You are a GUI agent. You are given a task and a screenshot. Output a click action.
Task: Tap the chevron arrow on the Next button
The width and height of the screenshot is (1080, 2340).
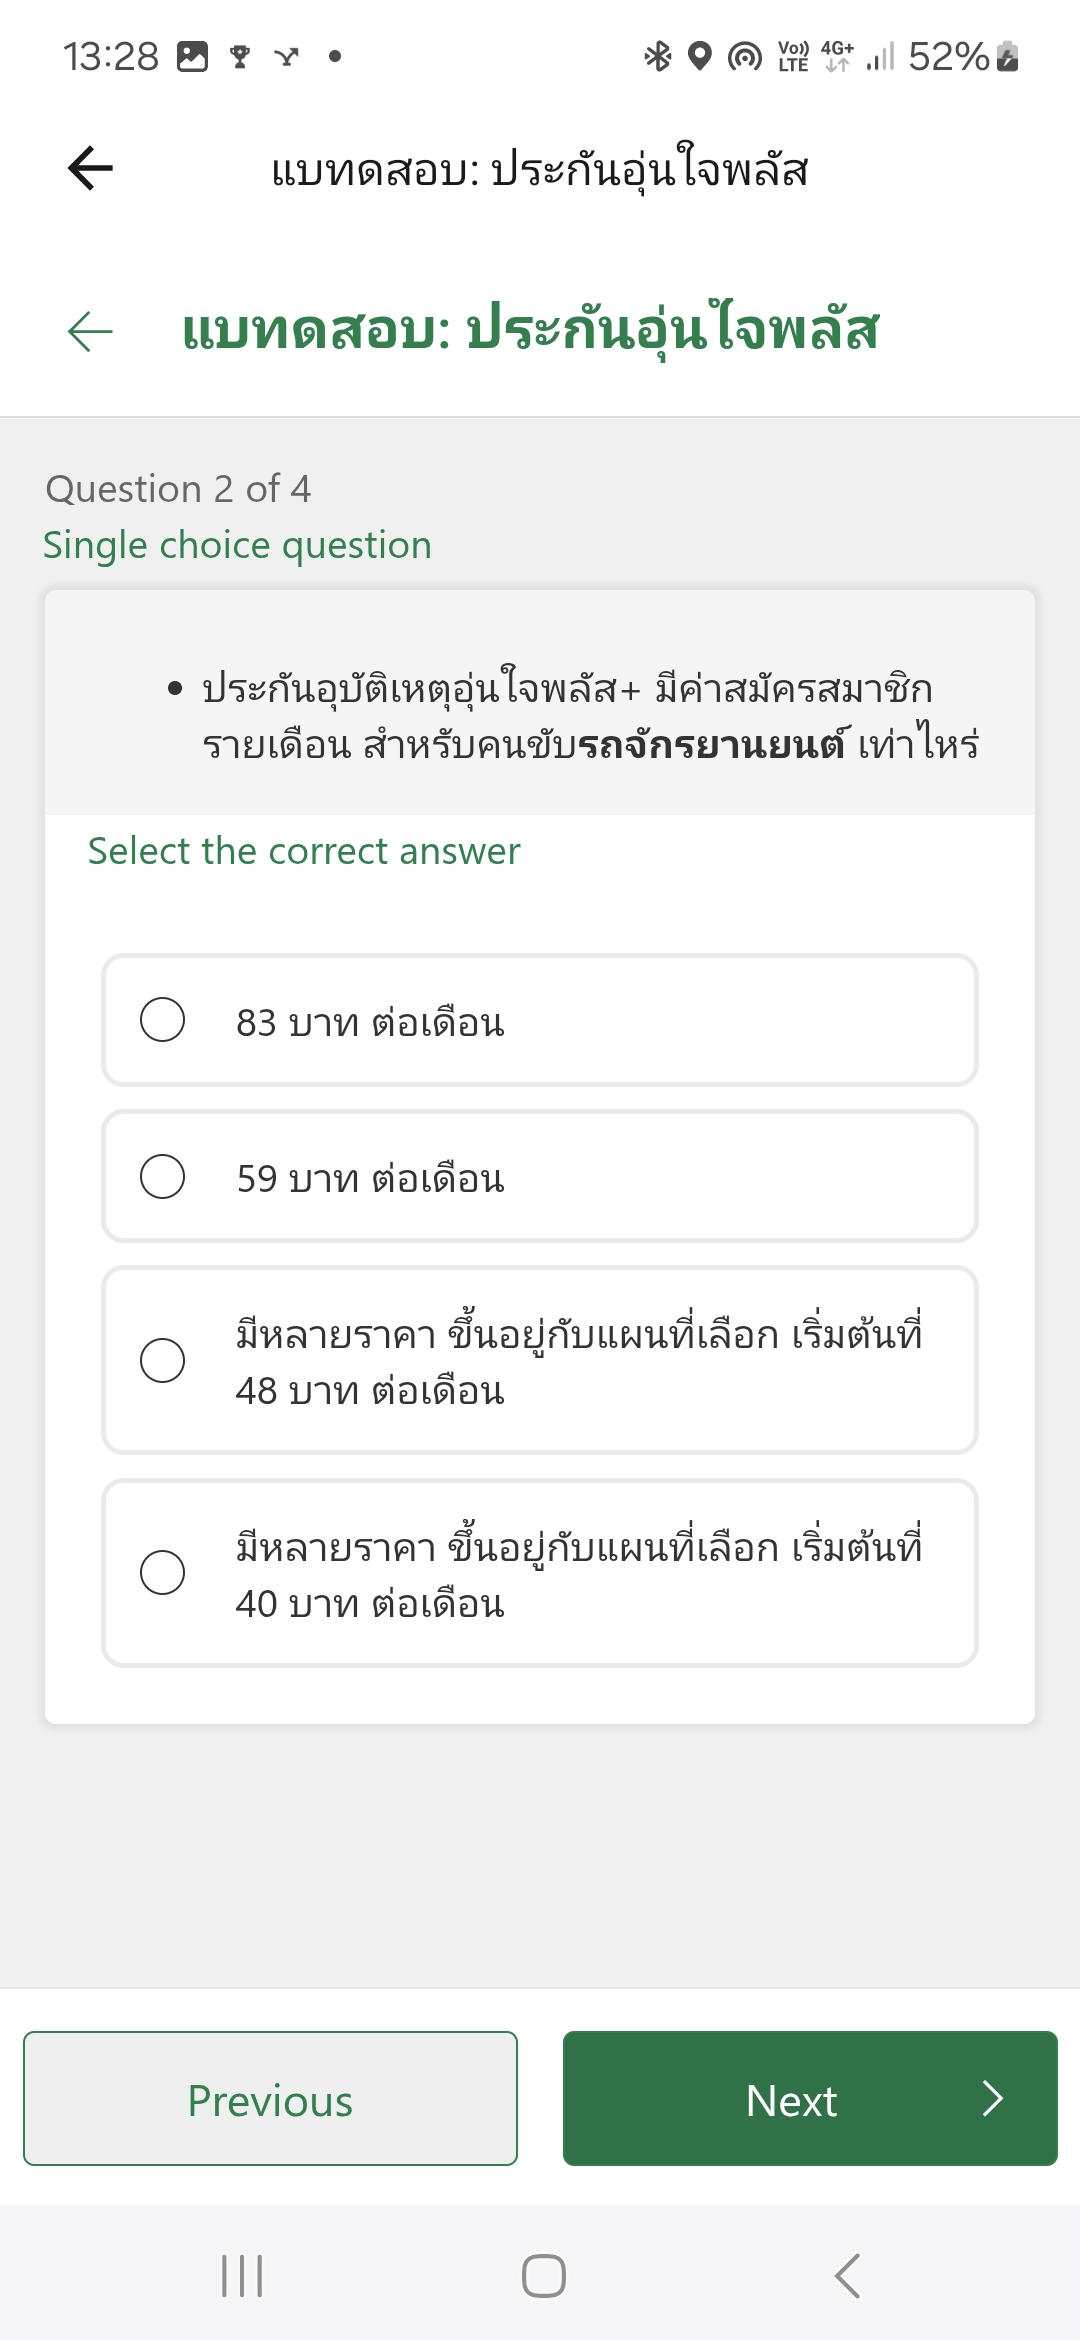click(992, 2098)
